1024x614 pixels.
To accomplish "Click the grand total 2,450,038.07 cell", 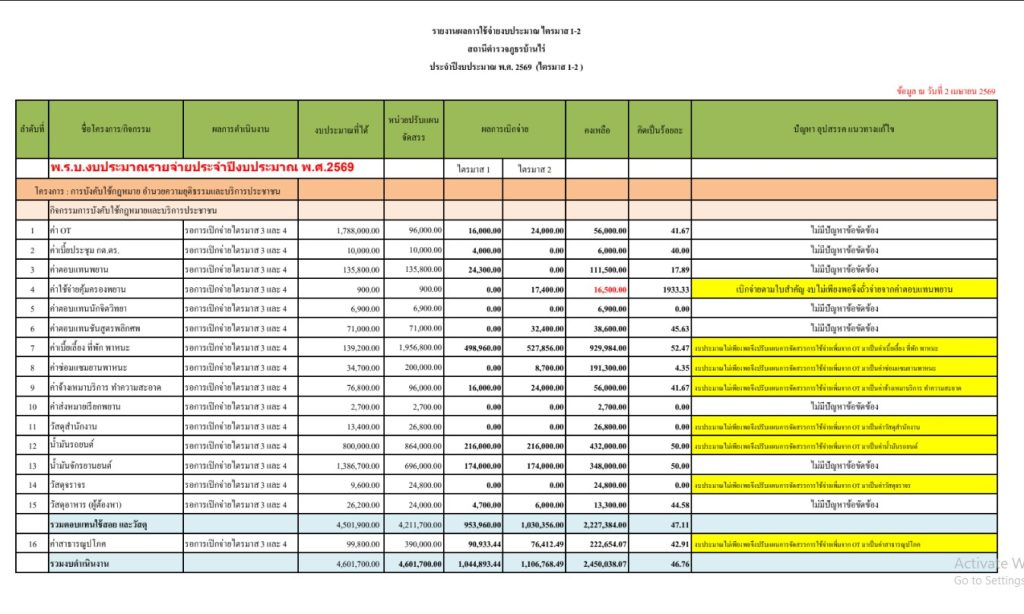I will [597, 564].
